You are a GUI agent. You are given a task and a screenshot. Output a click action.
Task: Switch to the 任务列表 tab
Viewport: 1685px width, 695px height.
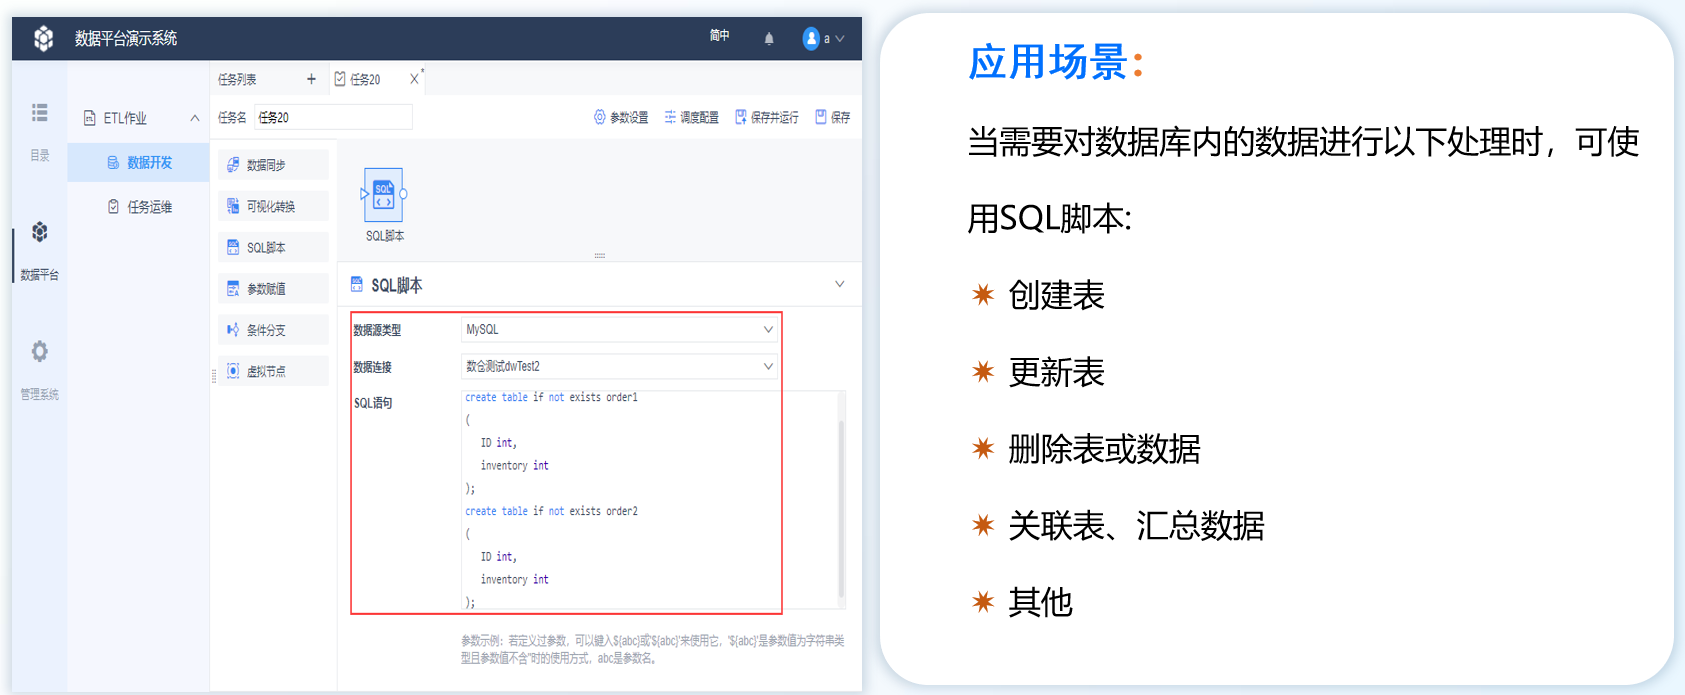pyautogui.click(x=238, y=79)
